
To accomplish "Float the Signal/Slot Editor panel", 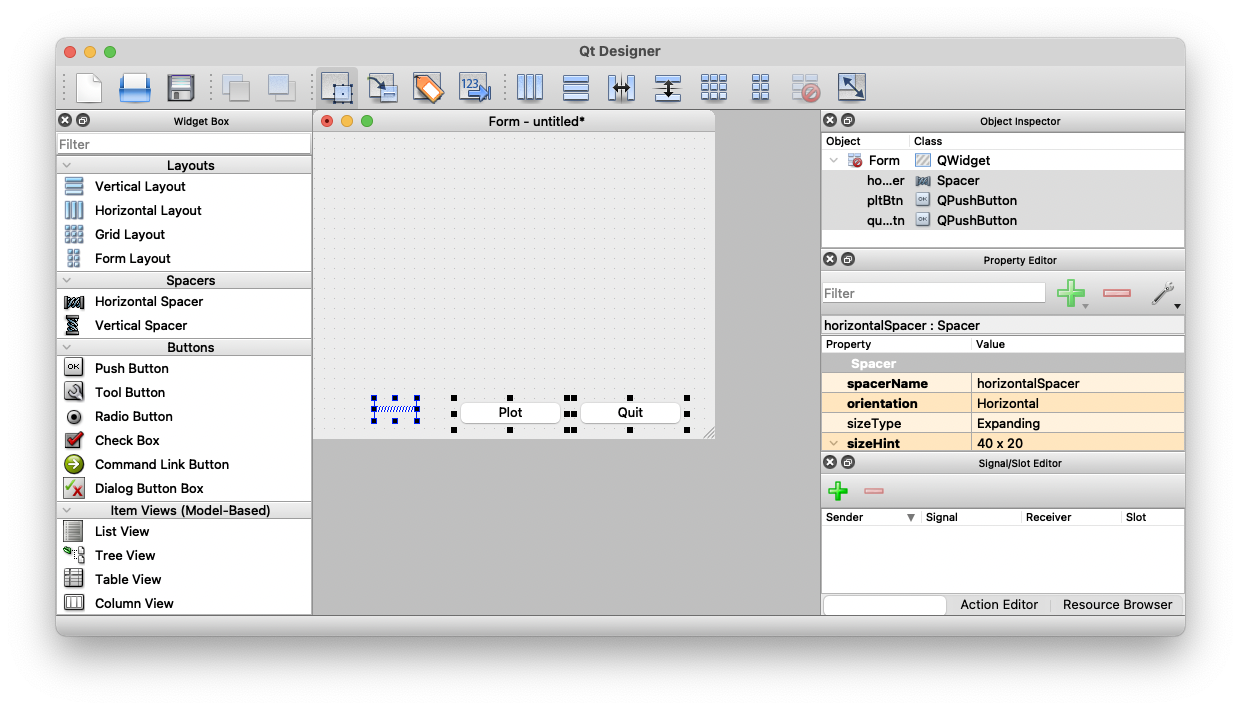I will coord(847,462).
